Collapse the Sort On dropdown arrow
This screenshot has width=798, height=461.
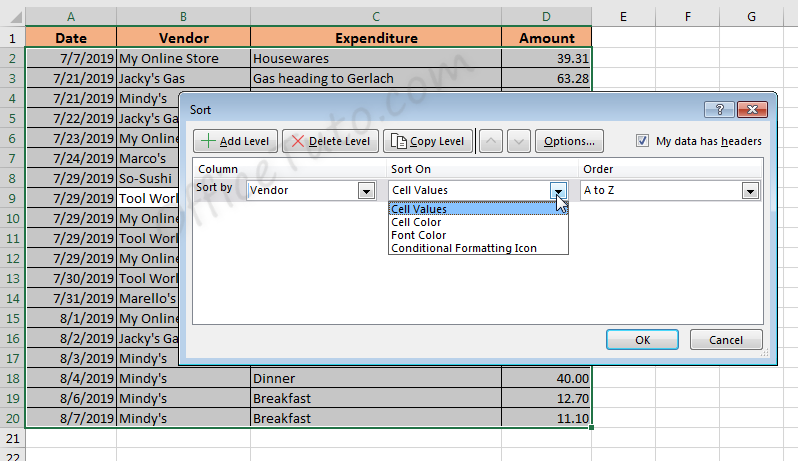tap(558, 191)
